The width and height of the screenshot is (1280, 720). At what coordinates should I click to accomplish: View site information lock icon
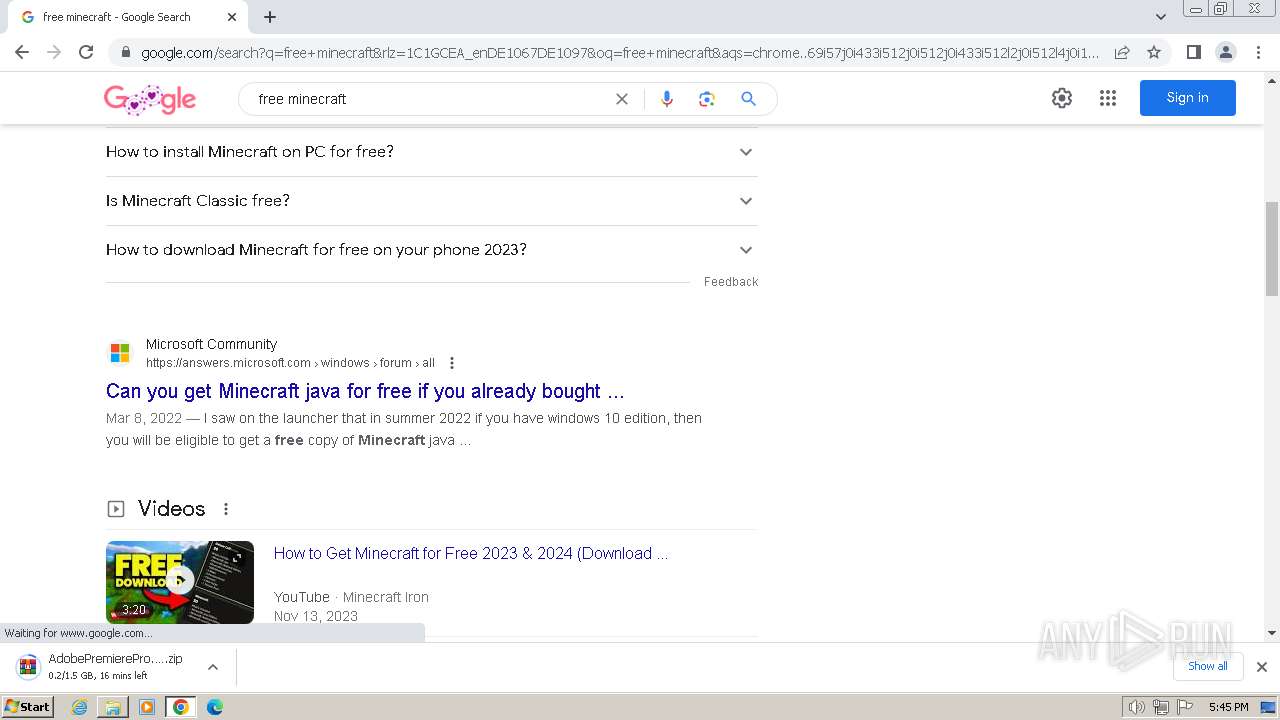[x=125, y=52]
